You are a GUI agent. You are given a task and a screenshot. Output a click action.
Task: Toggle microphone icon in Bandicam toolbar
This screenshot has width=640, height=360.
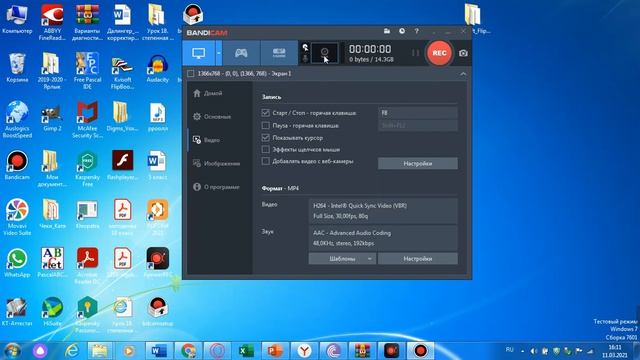(305, 59)
